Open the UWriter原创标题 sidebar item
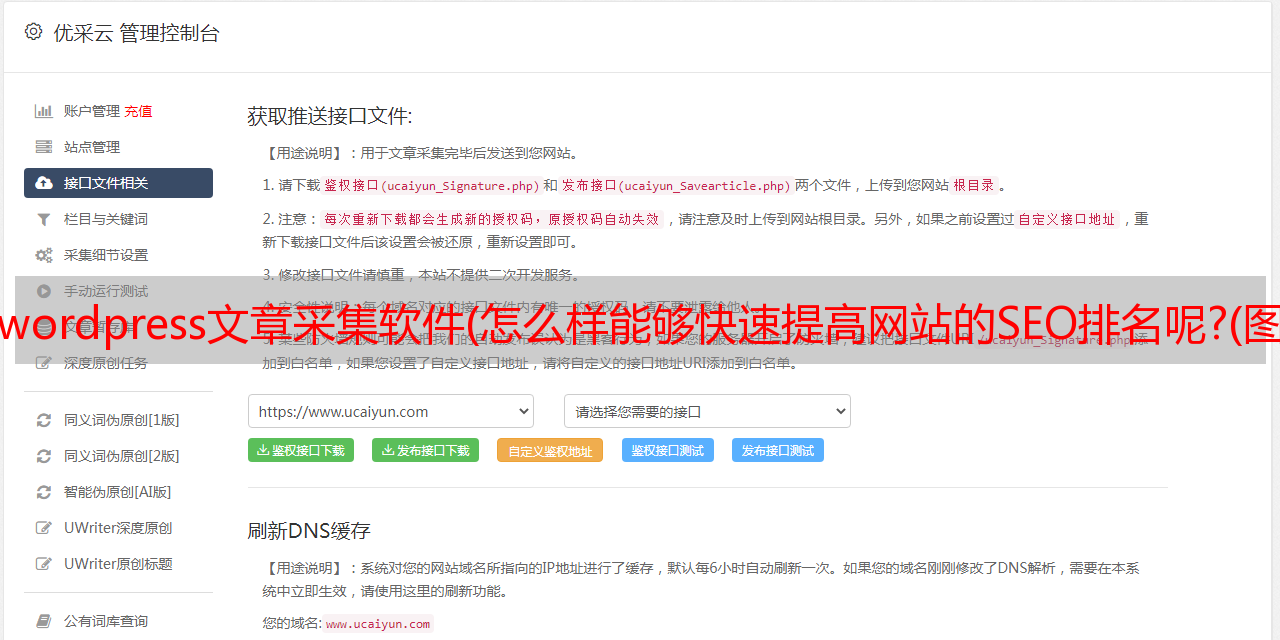Screen dimensions: 1280x640 (x=118, y=564)
